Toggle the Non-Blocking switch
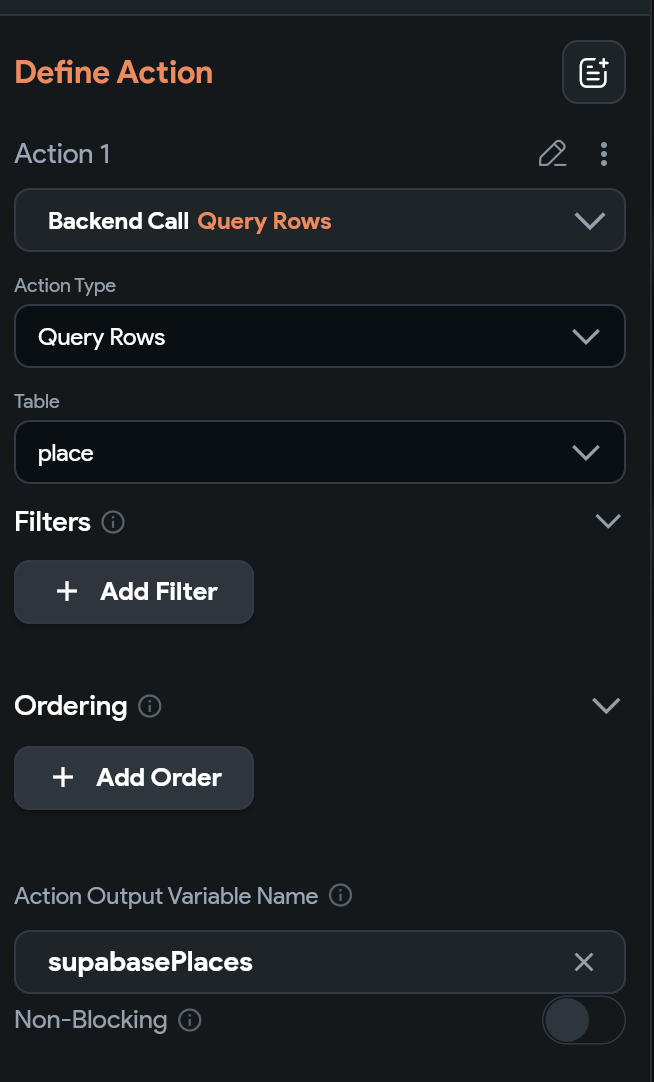The height and width of the screenshot is (1082, 654). 583,1021
